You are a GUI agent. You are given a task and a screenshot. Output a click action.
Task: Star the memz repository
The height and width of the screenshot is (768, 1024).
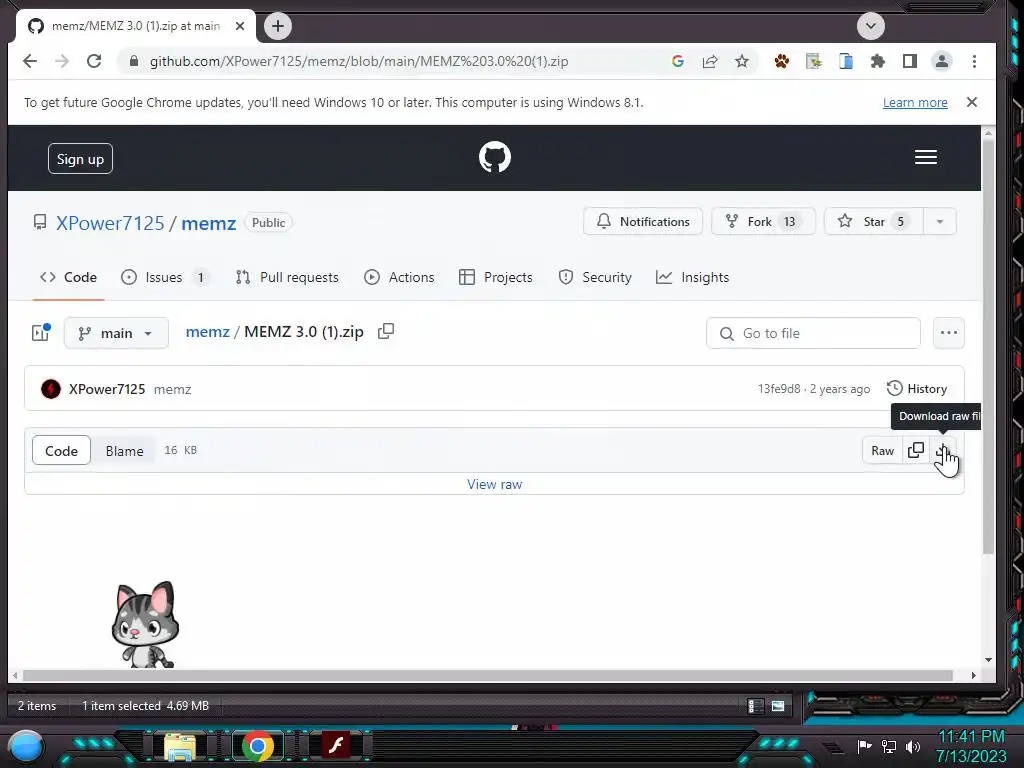pos(874,221)
